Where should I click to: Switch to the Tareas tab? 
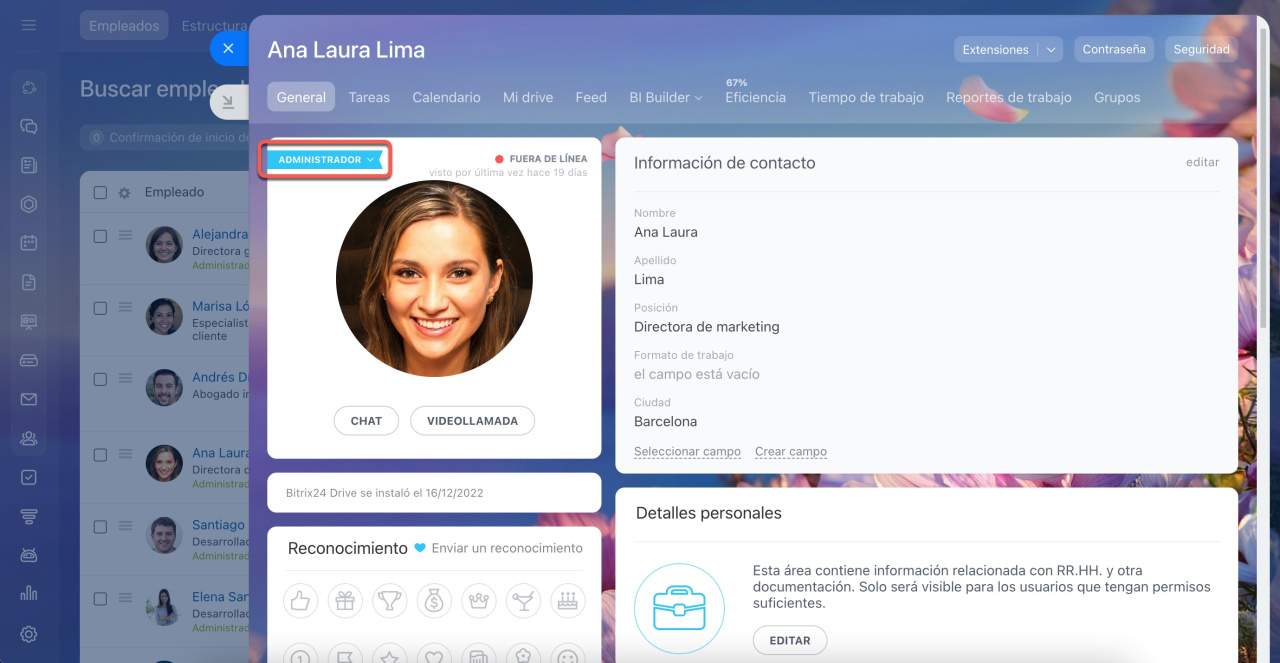369,97
